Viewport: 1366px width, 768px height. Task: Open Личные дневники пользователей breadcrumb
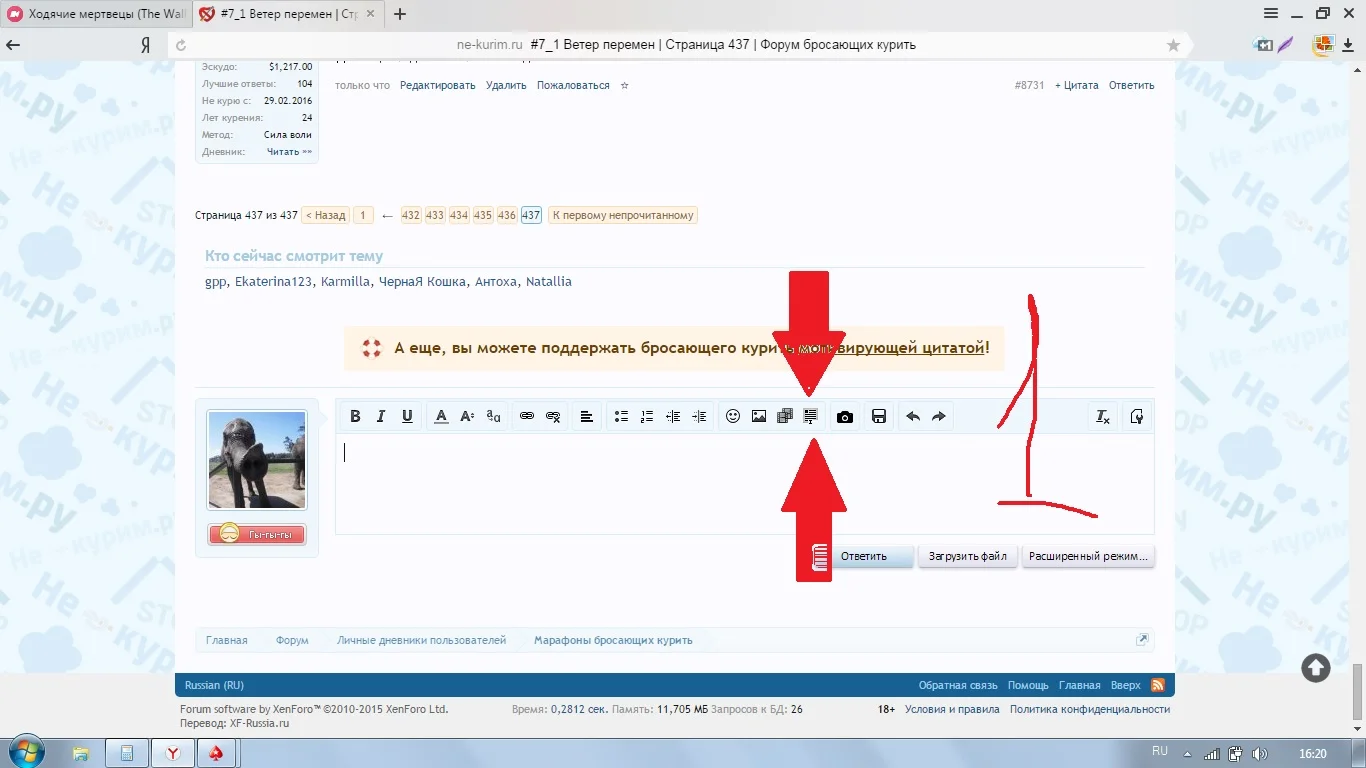click(x=421, y=640)
